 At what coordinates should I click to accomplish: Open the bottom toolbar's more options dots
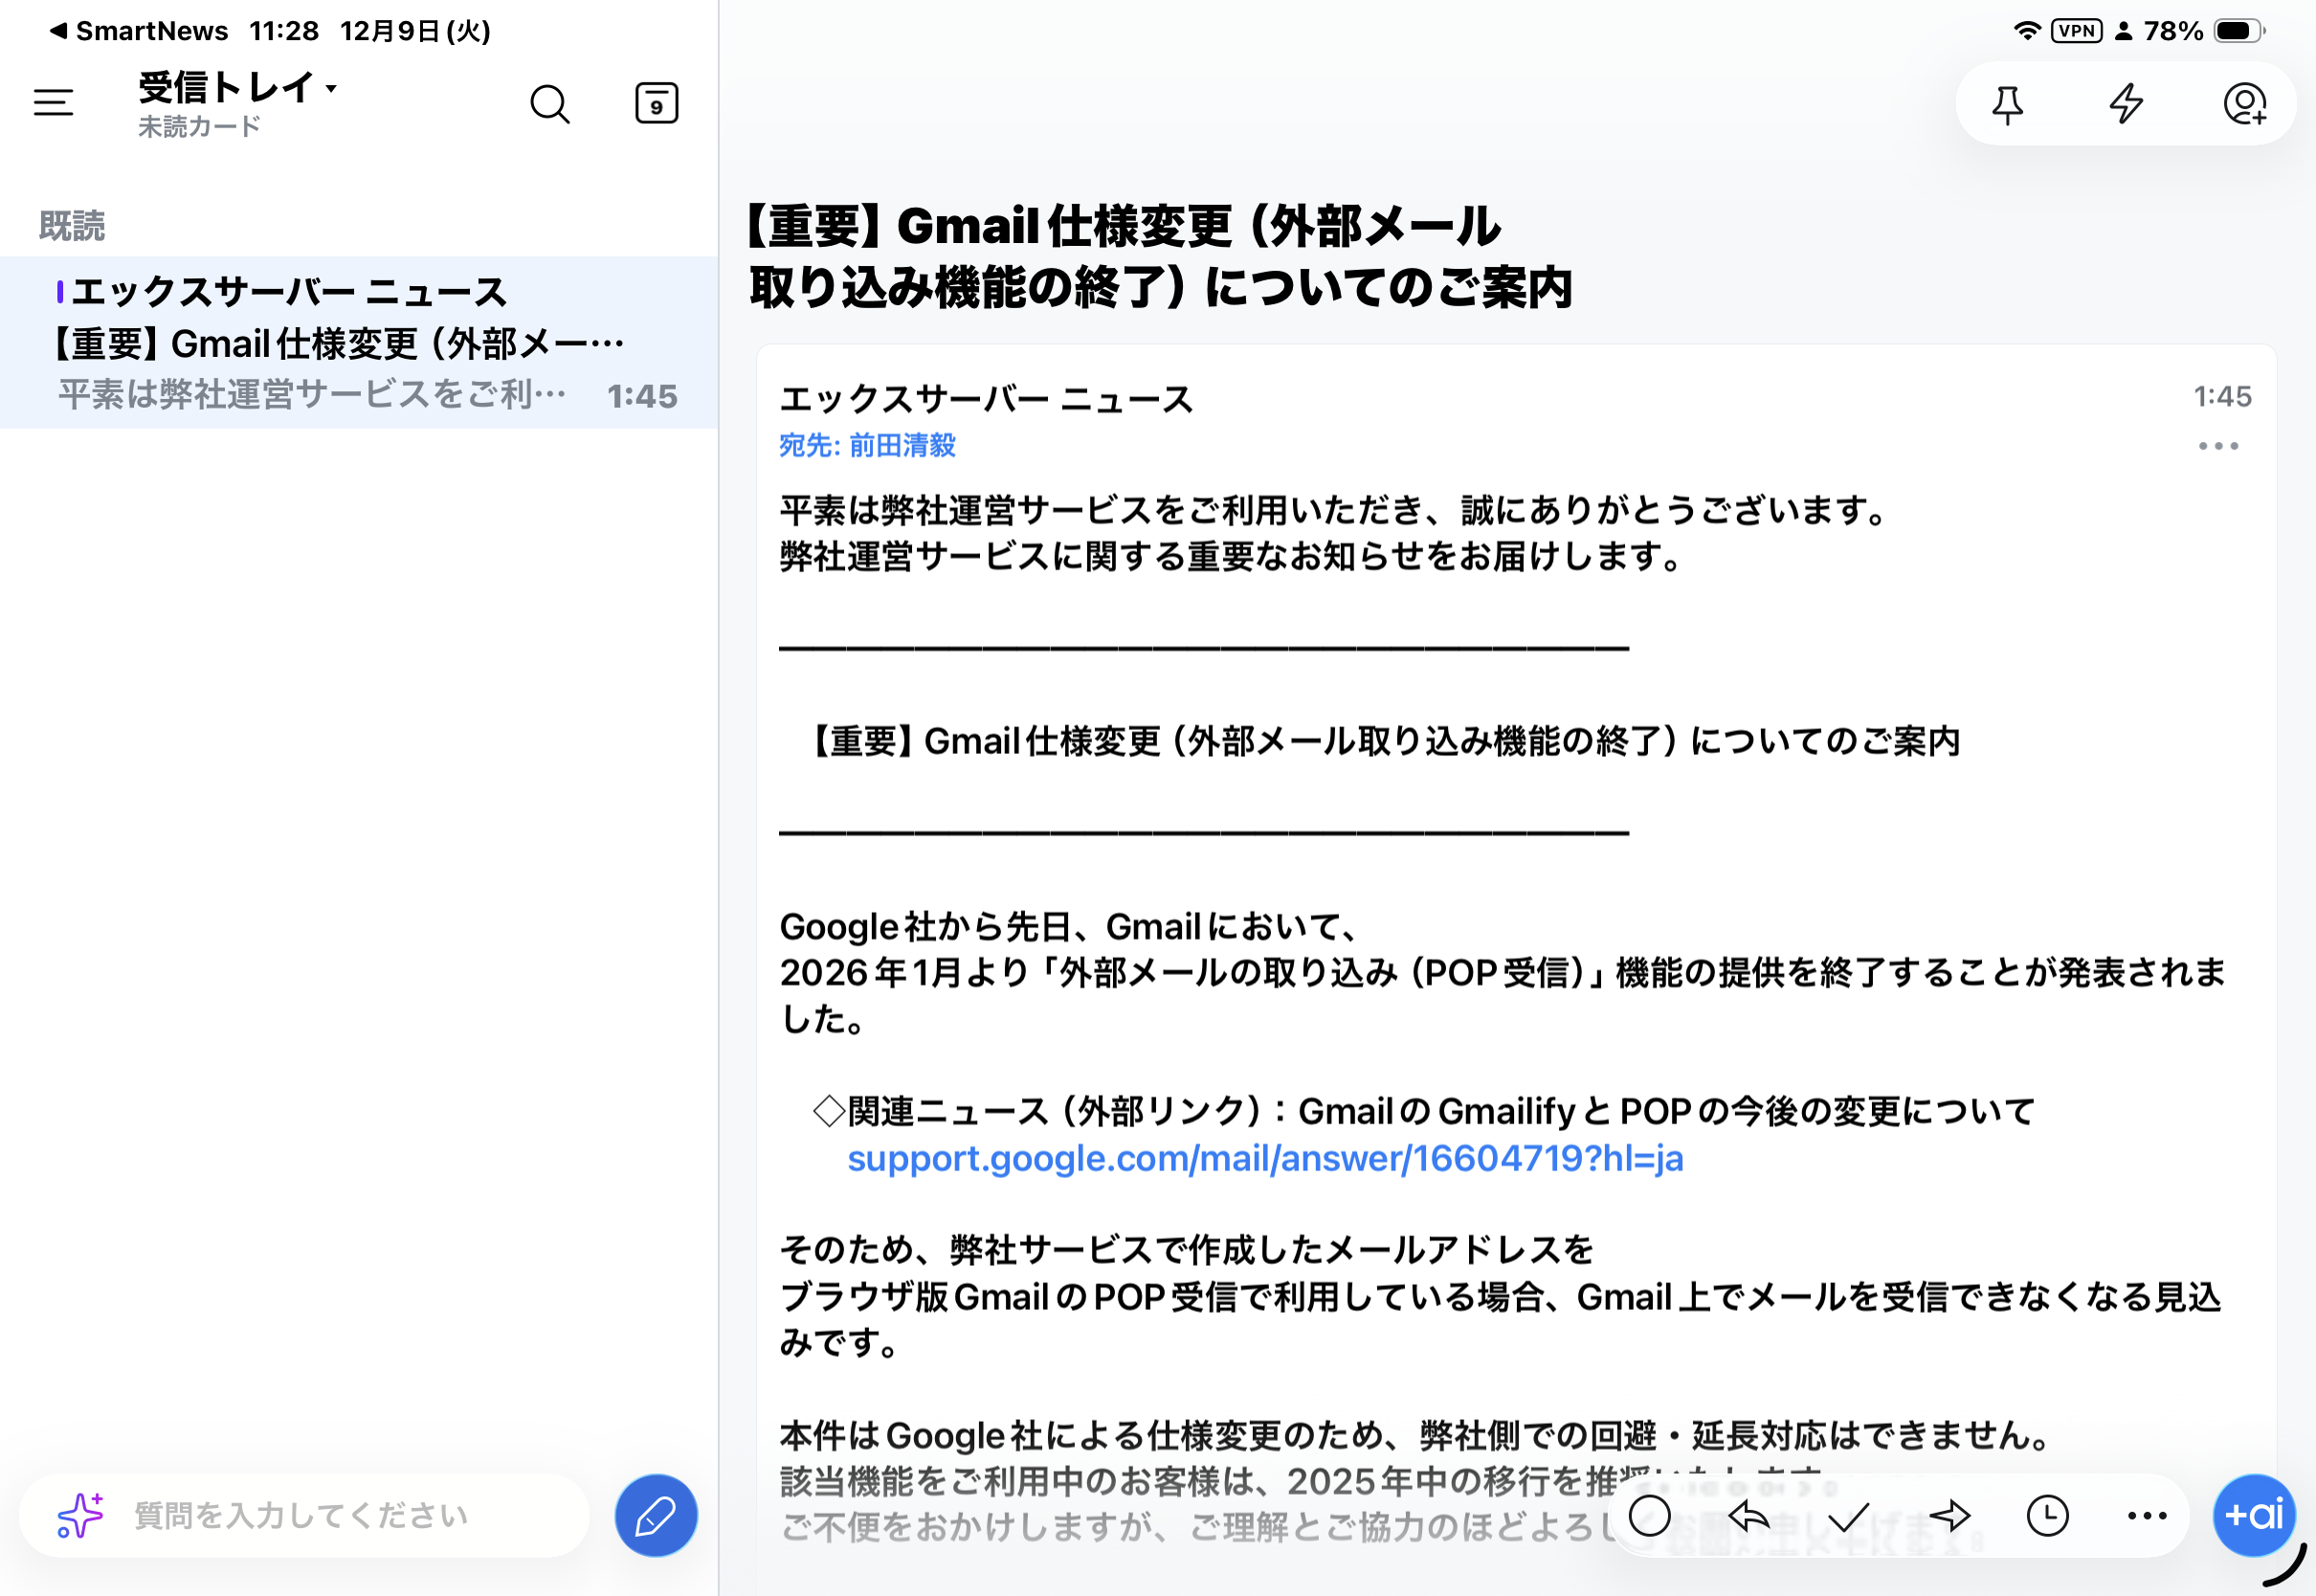point(2147,1516)
